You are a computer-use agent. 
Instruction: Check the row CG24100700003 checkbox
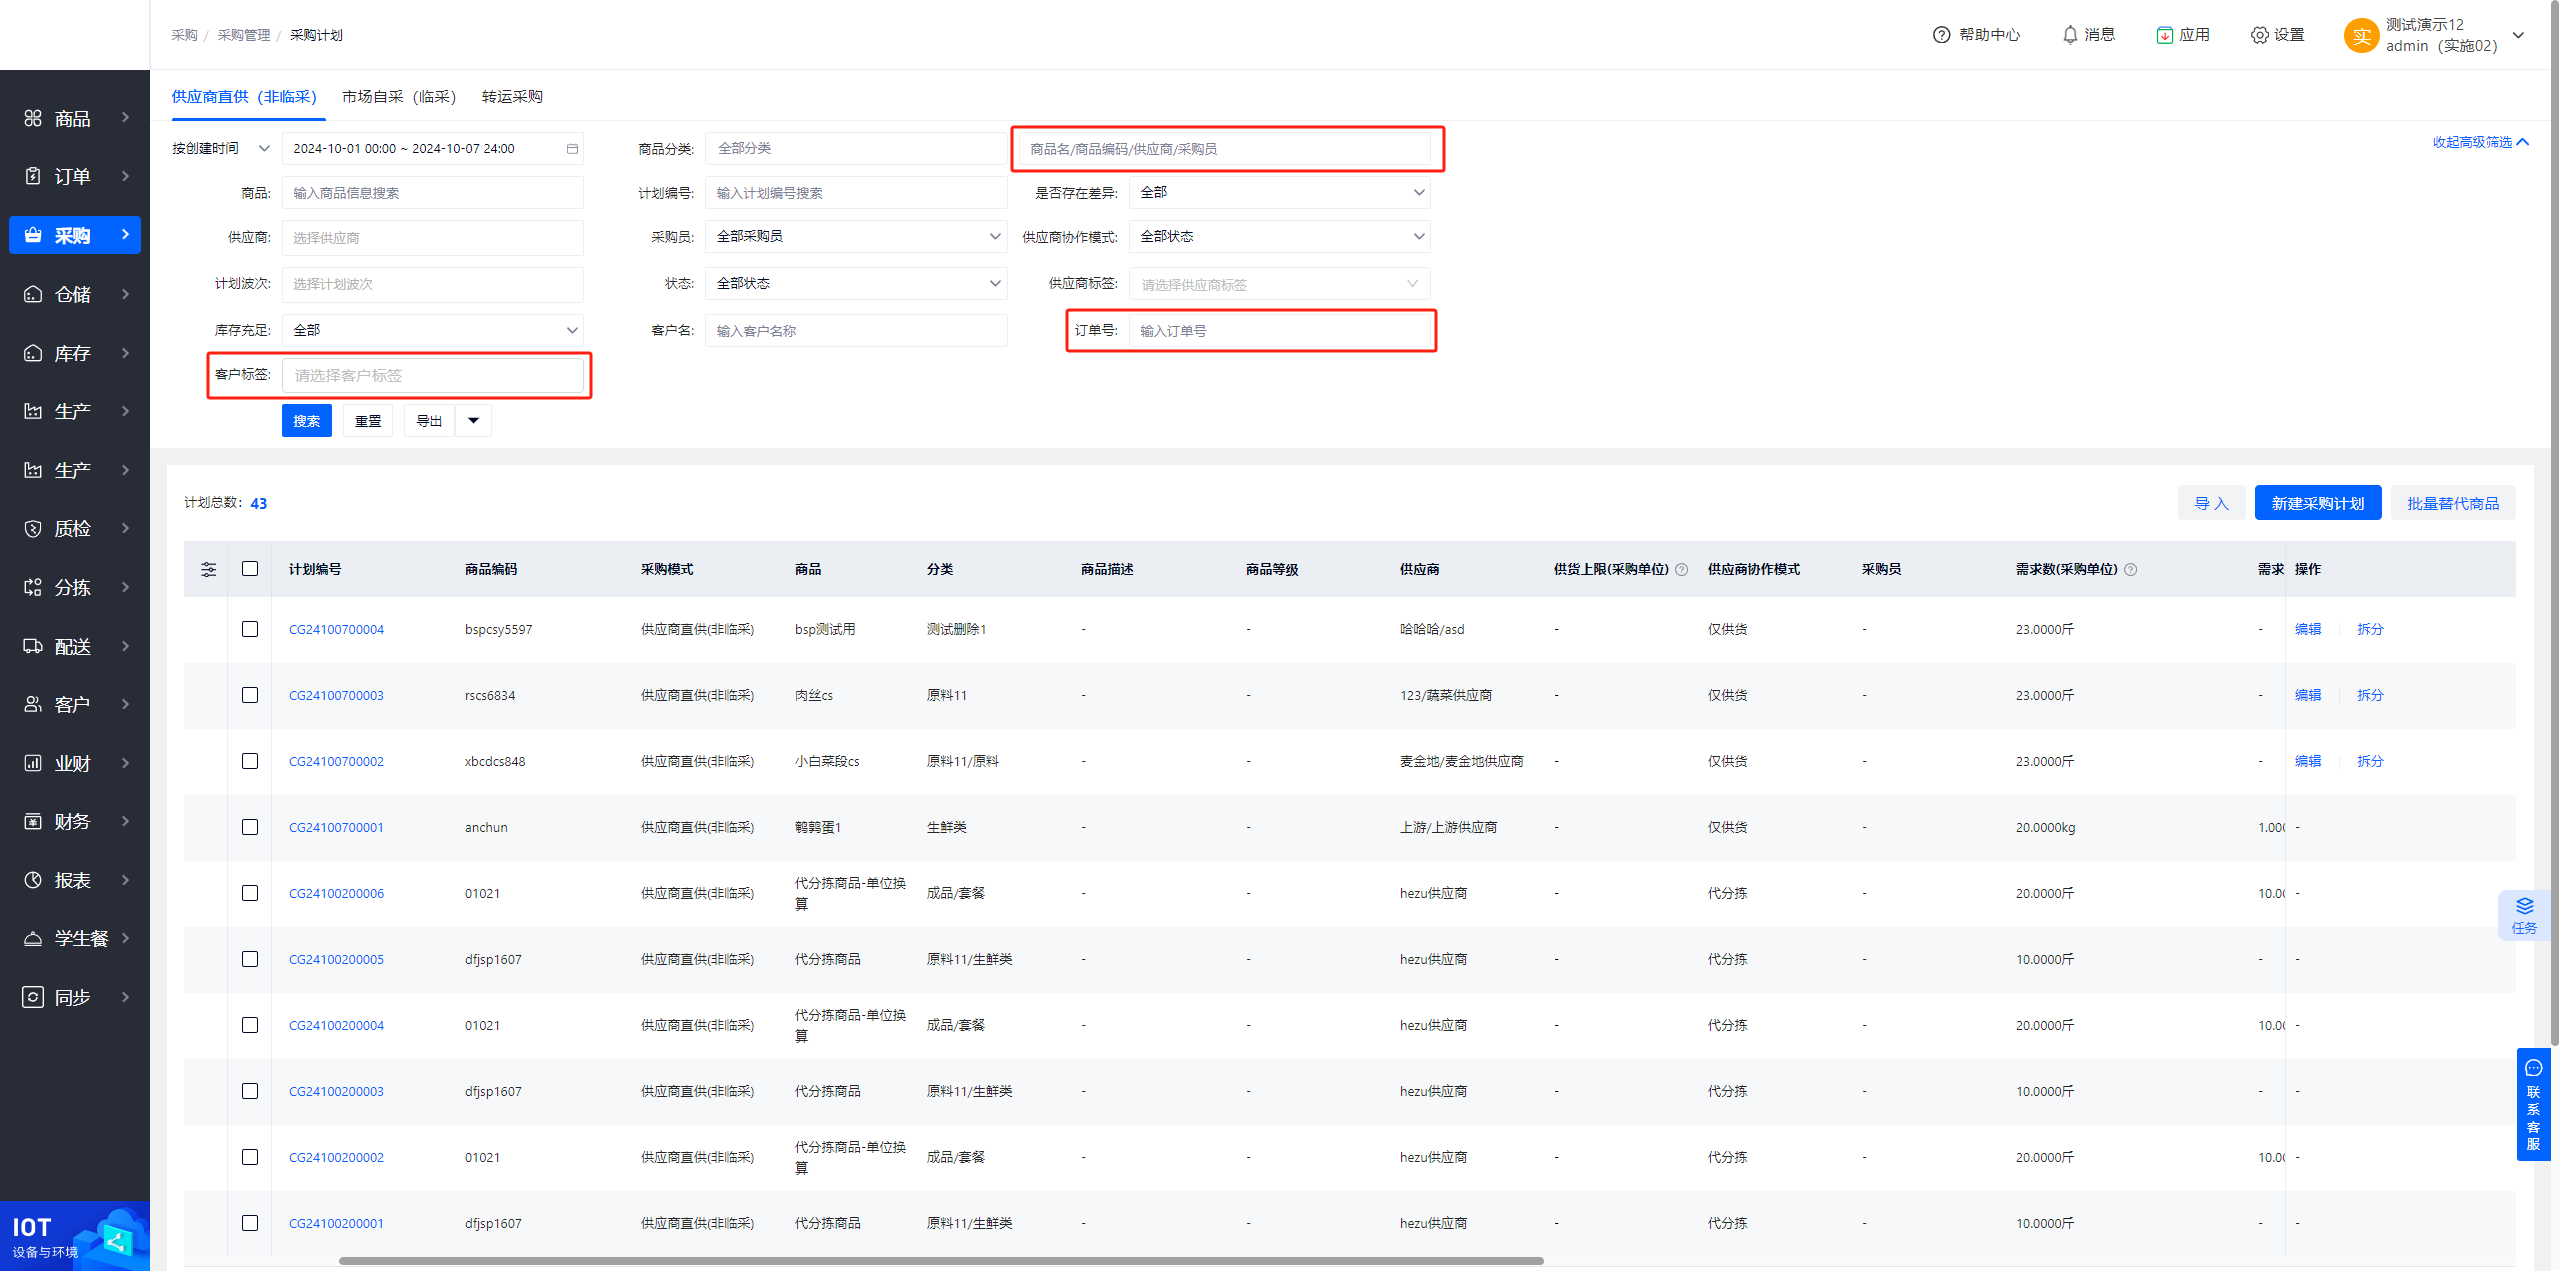(250, 695)
